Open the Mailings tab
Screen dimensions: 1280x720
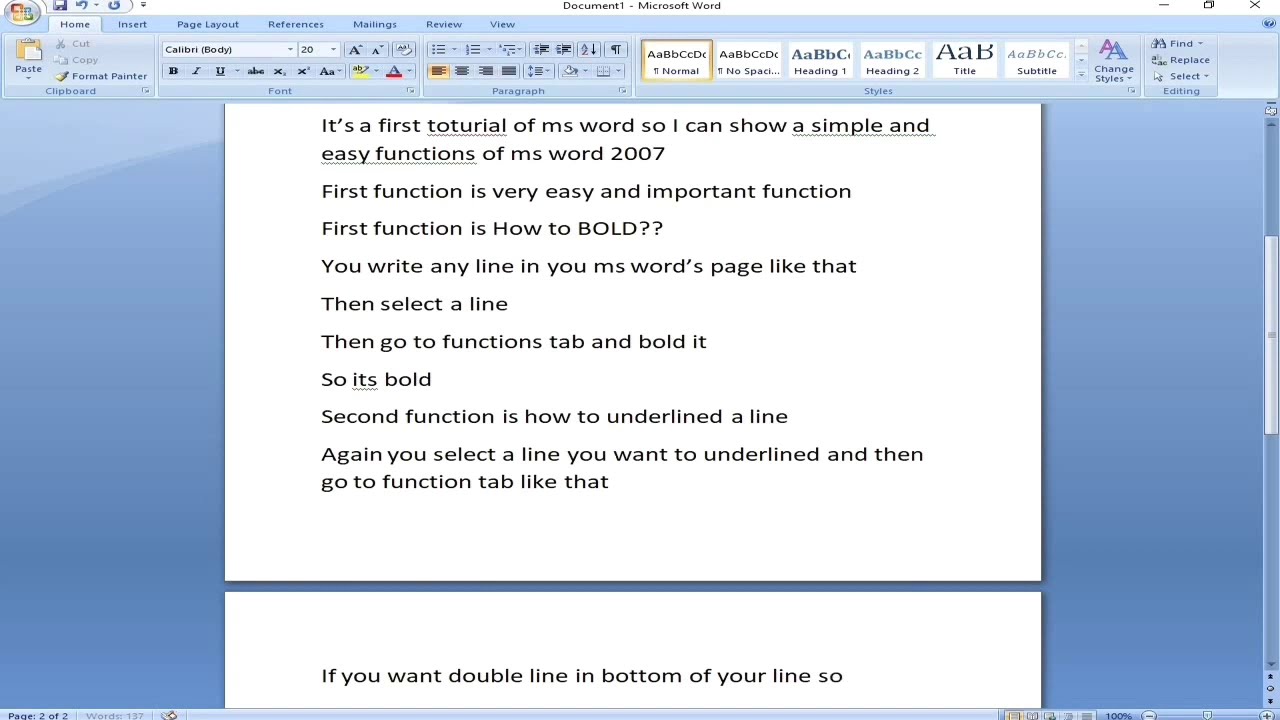[x=375, y=24]
